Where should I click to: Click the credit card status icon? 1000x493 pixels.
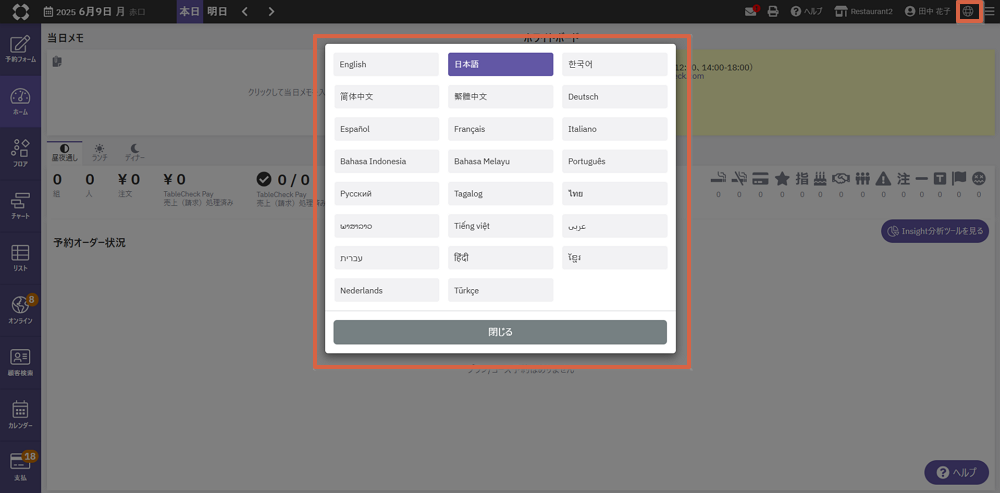760,179
